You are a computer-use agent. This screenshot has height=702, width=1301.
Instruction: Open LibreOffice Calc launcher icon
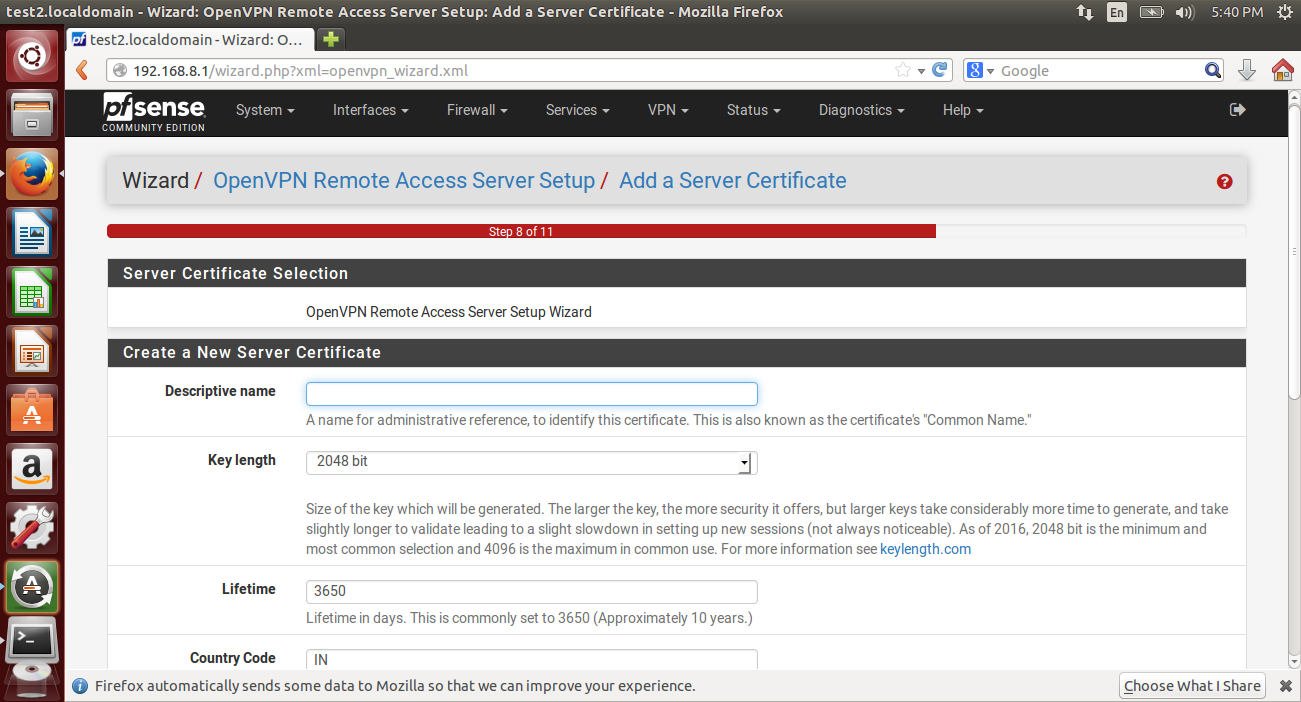coord(33,292)
